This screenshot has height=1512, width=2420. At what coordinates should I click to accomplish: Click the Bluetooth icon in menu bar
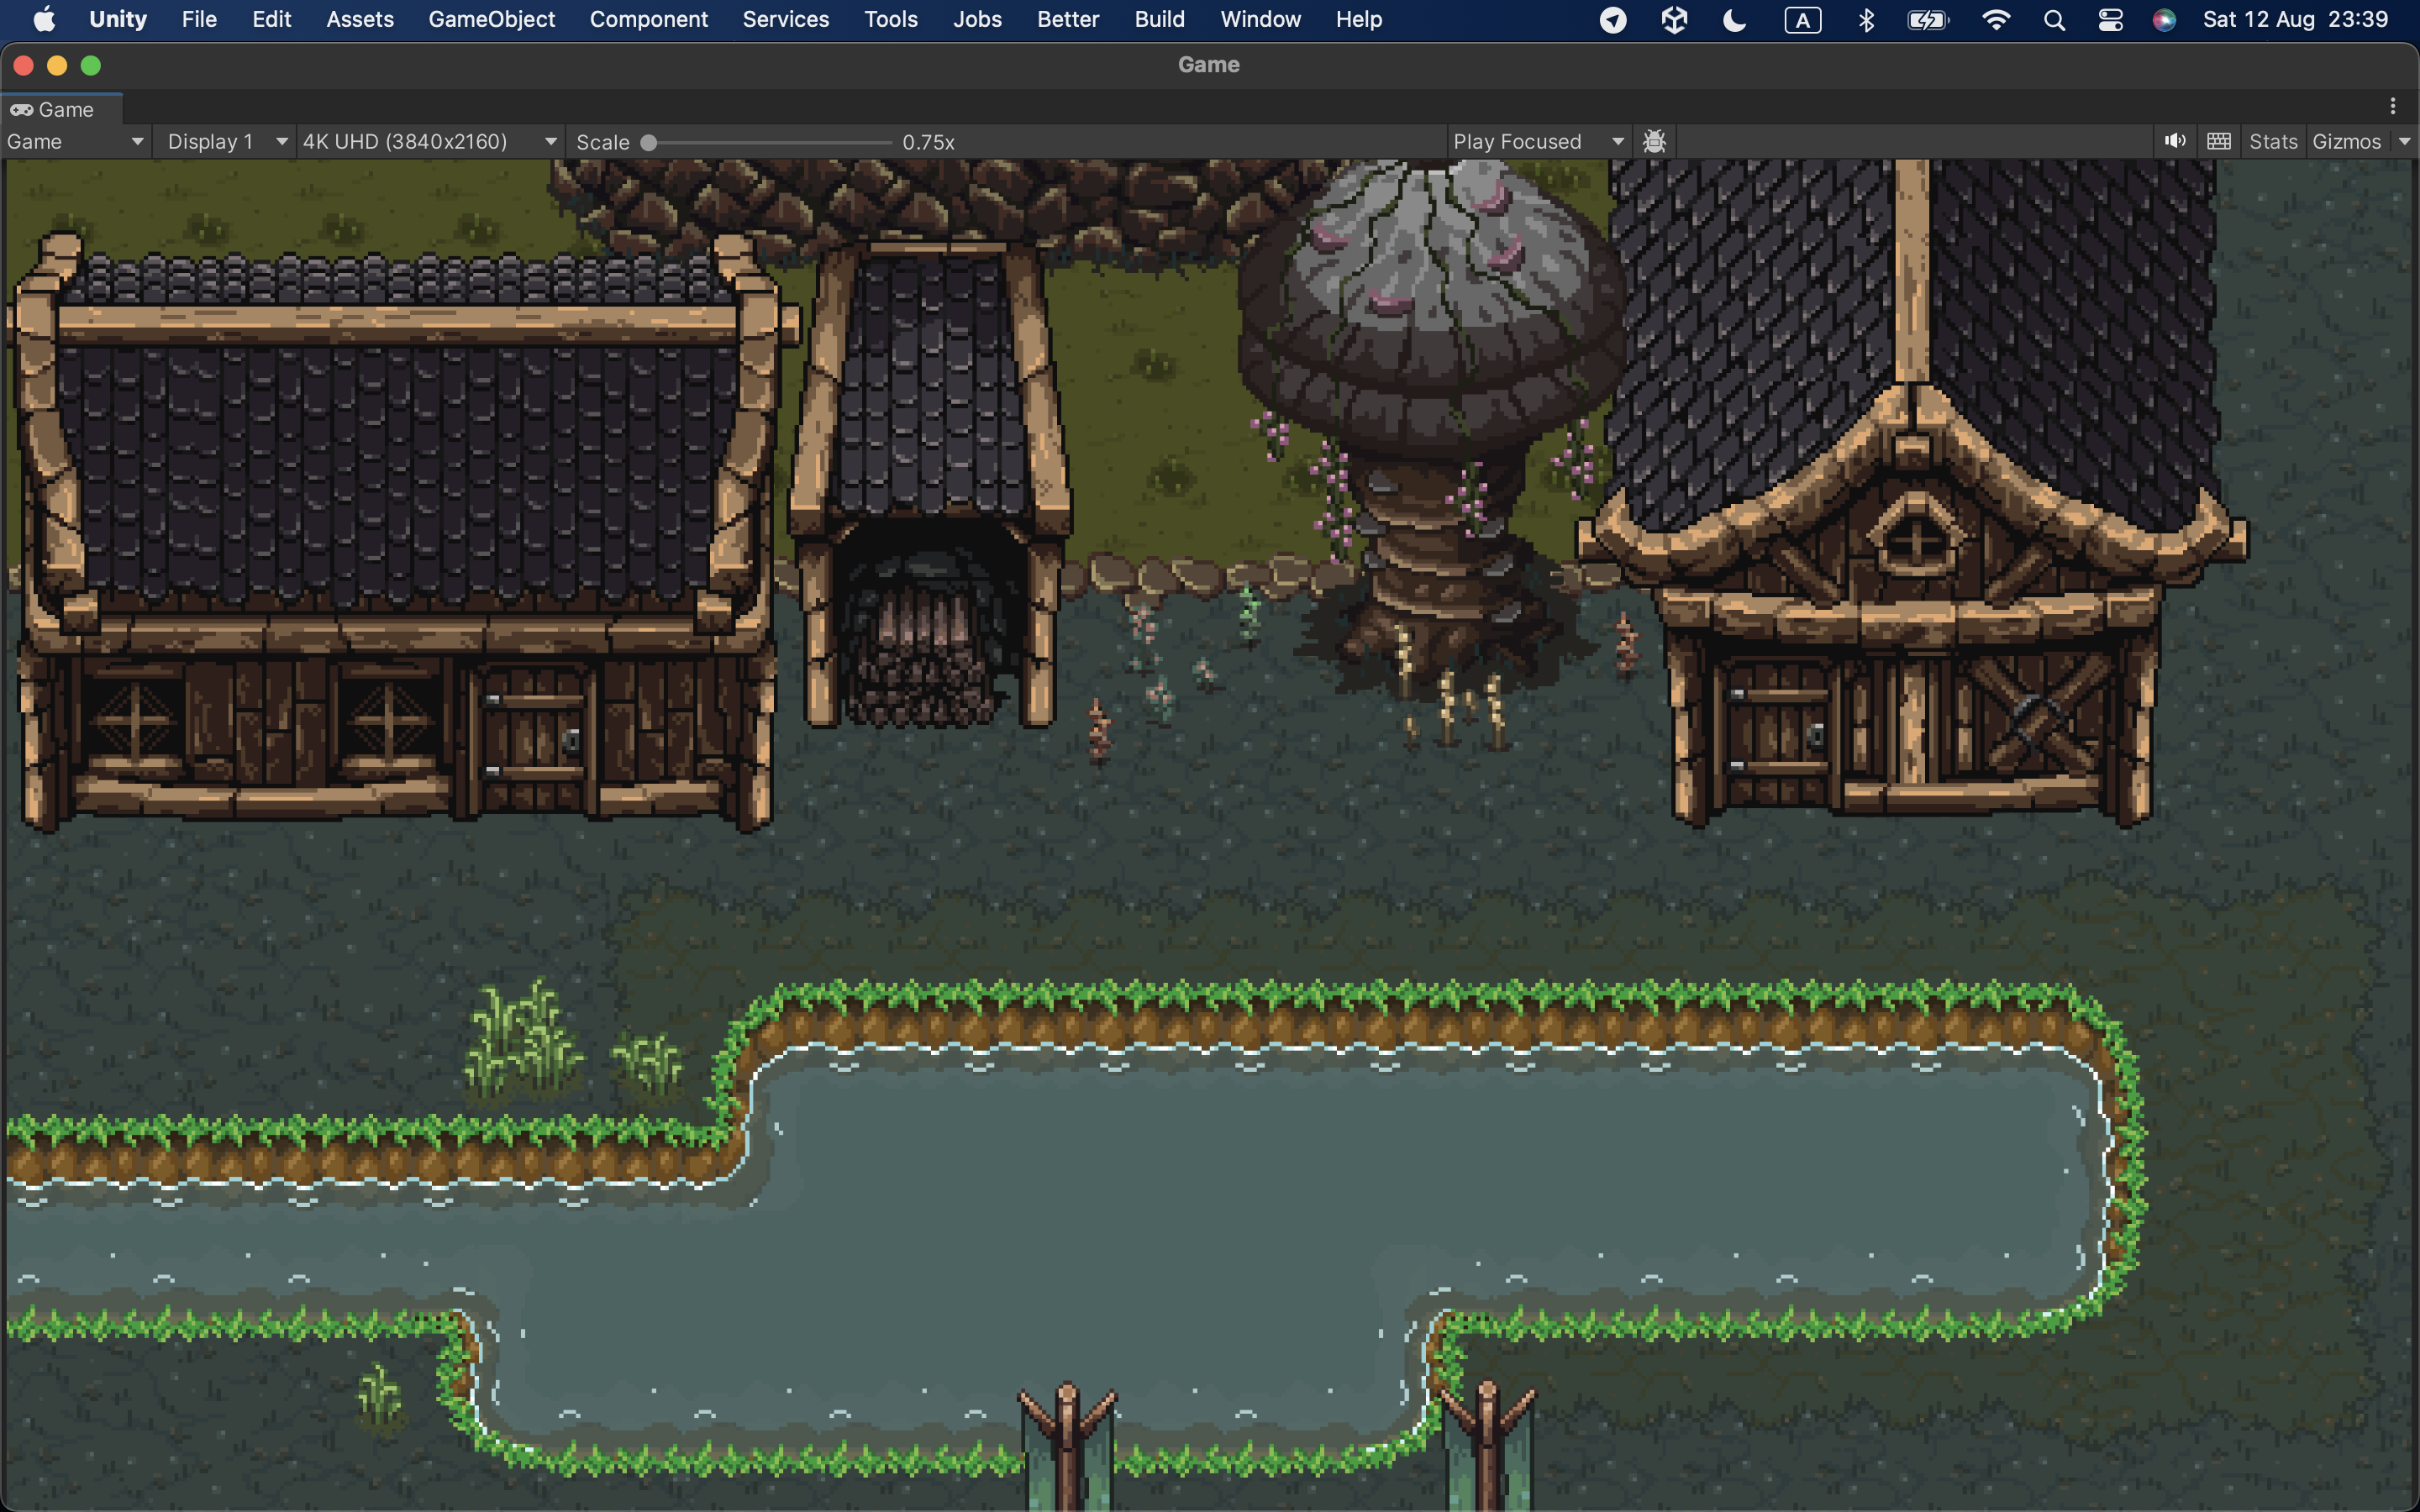1866,20
